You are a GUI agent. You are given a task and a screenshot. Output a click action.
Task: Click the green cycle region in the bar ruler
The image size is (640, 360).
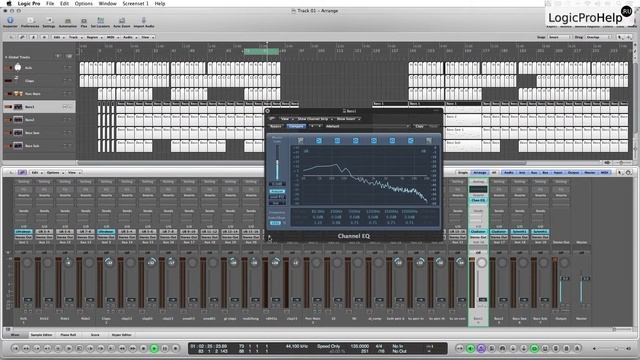(262, 51)
